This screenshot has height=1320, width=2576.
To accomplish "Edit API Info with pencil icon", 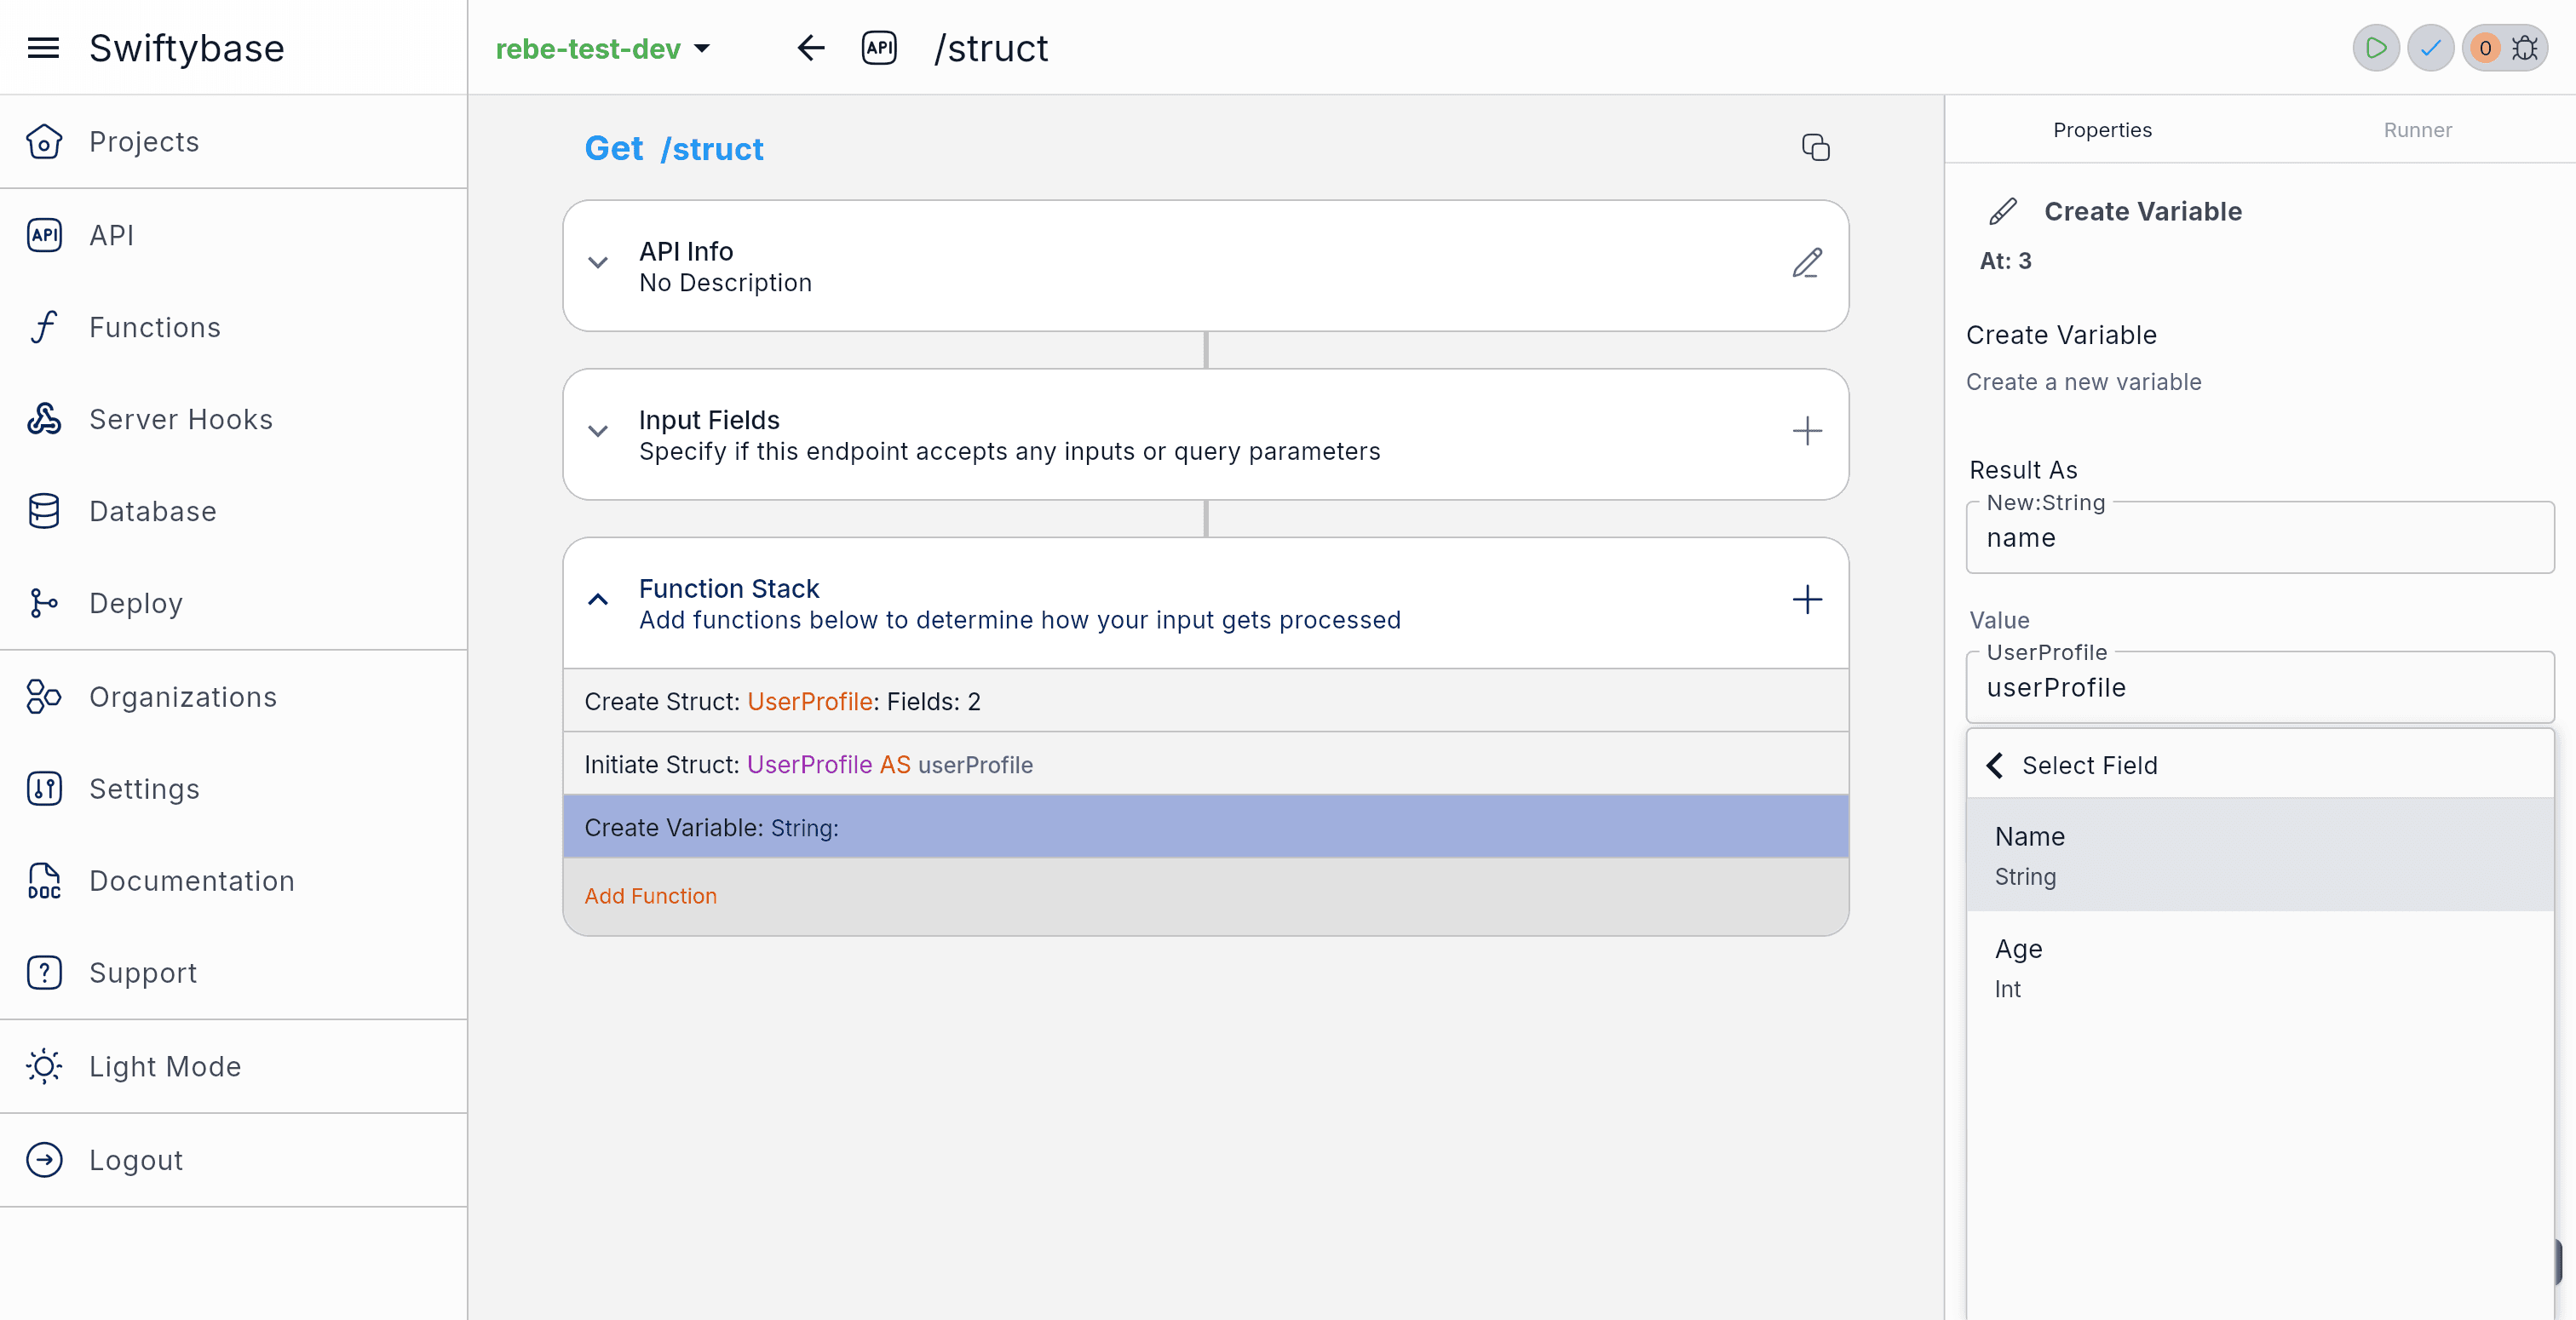I will tap(1807, 263).
